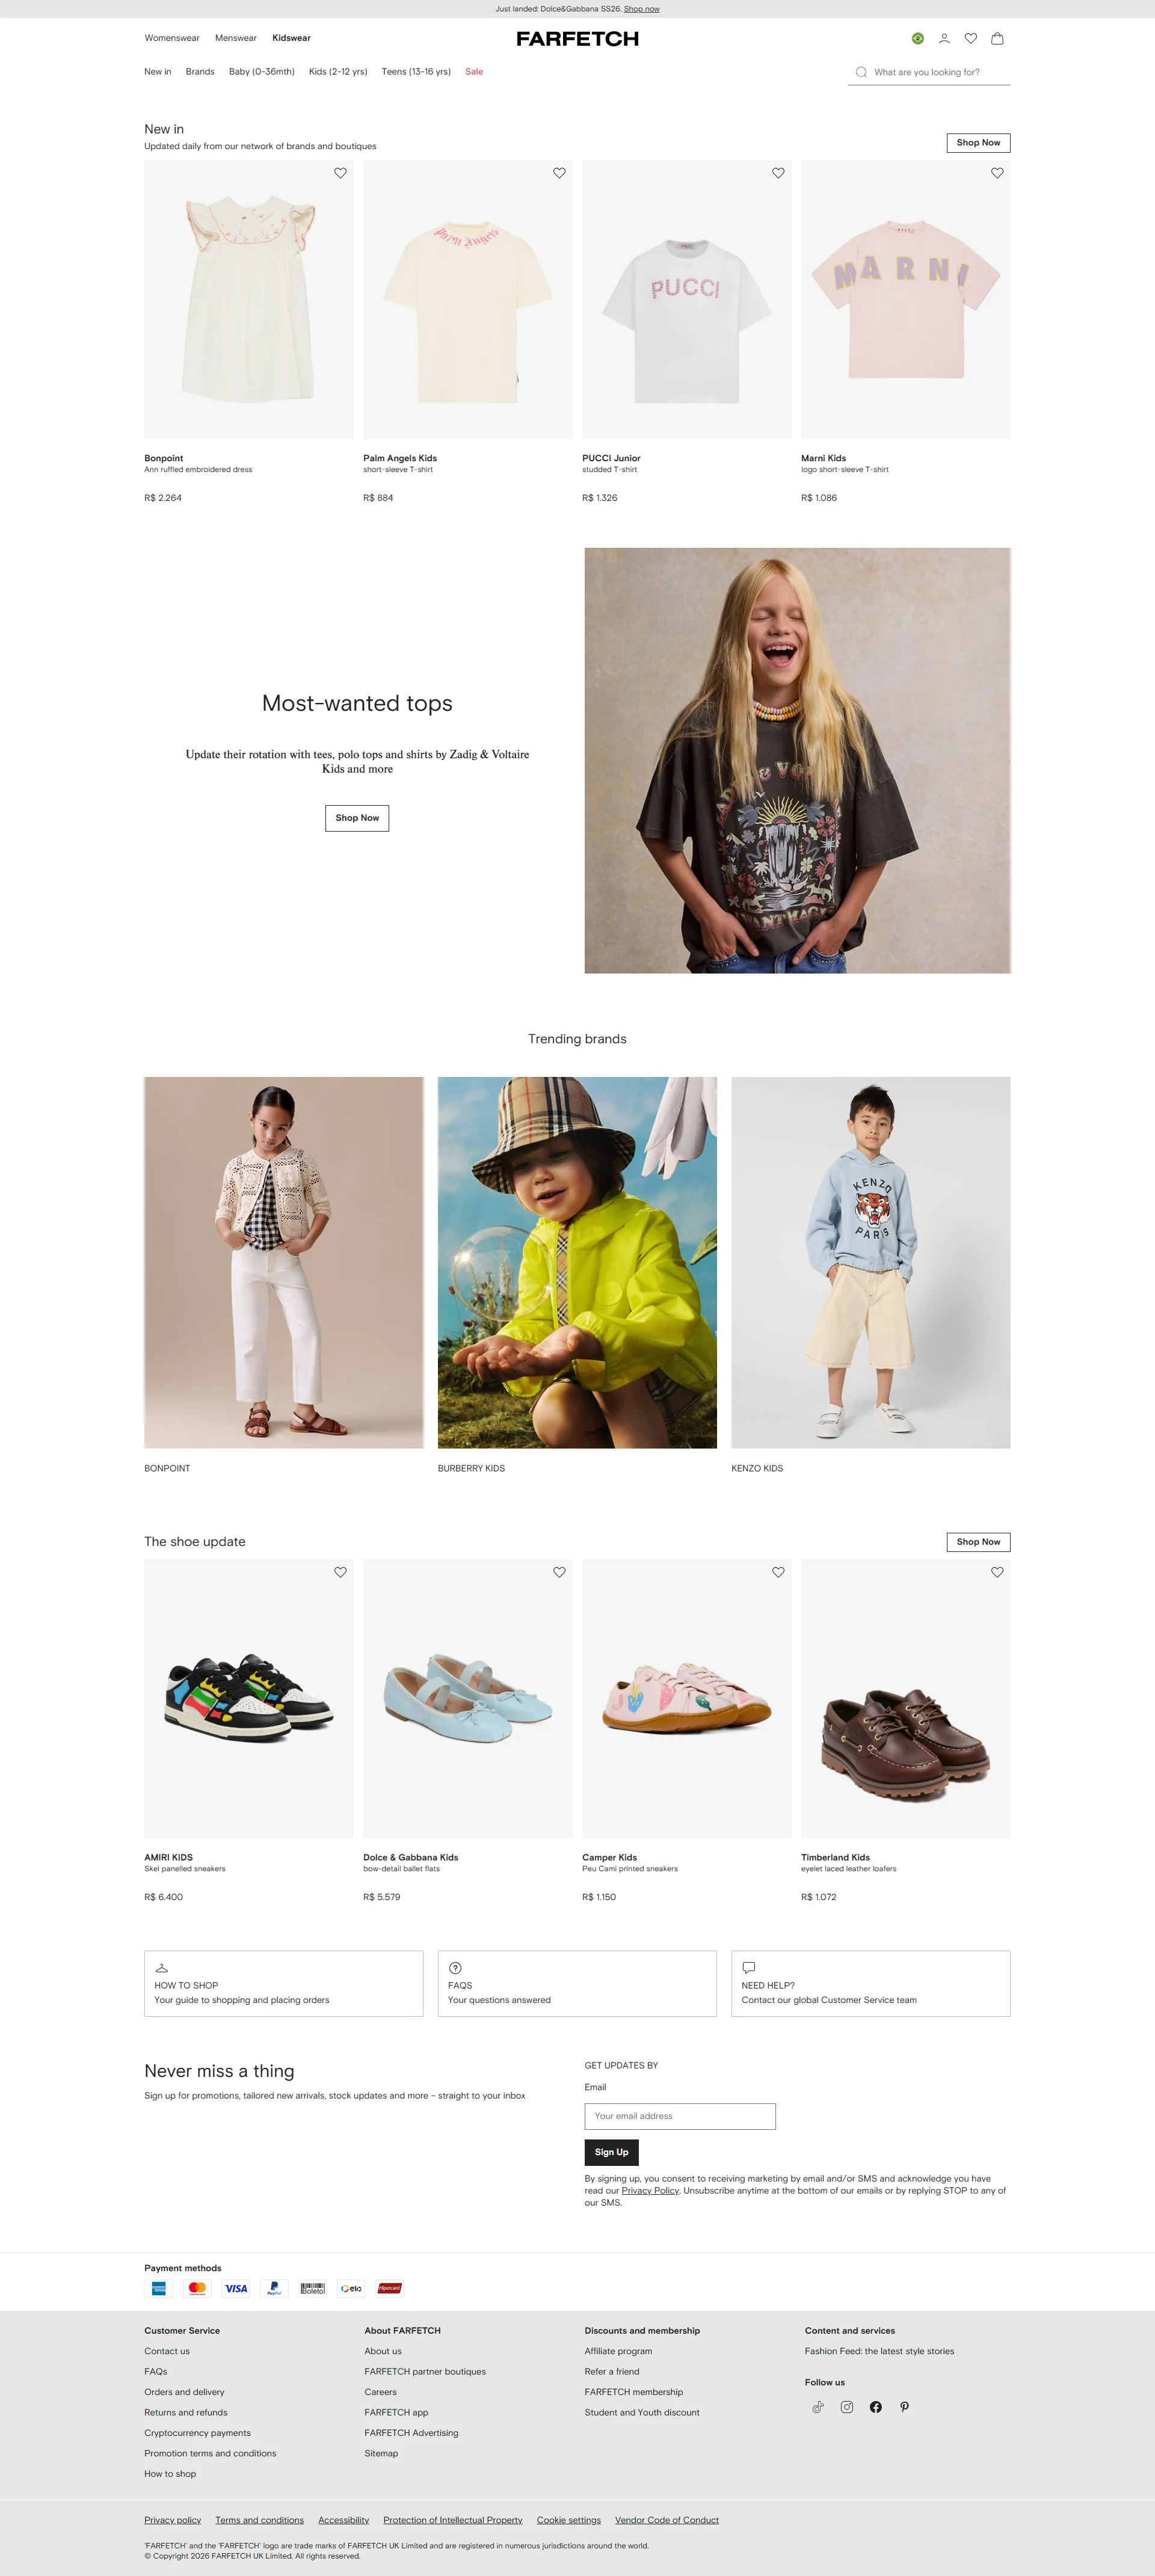
Task: Open the shopping bag icon
Action: [997, 39]
